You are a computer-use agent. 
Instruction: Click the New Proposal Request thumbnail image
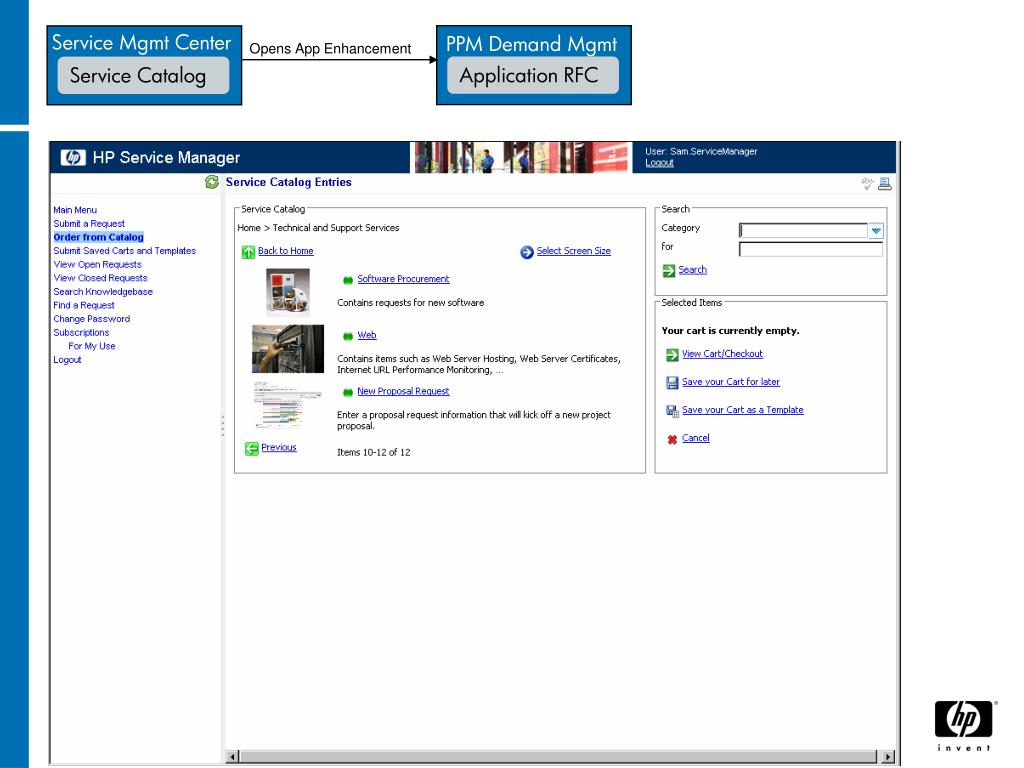tap(288, 405)
